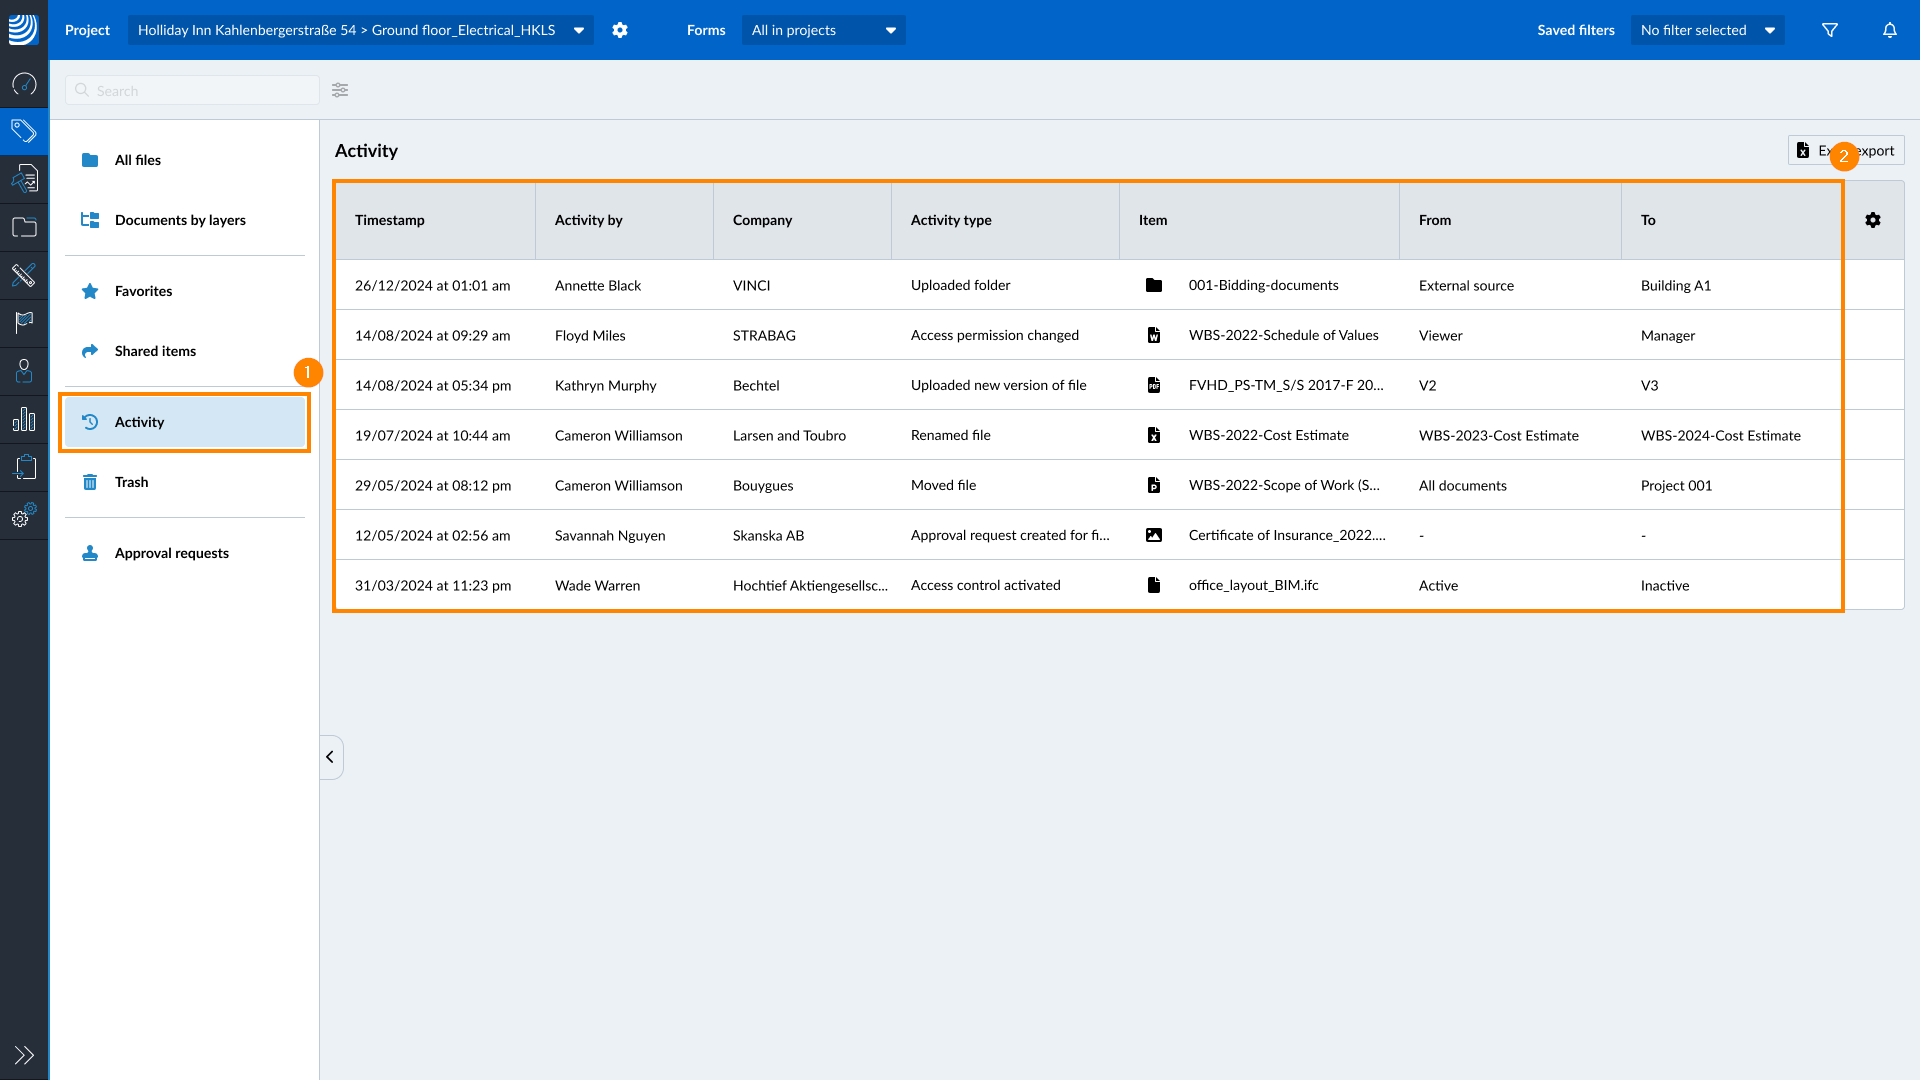Select the tags icon in left sidebar
1920x1080 pixels.
pos(24,131)
